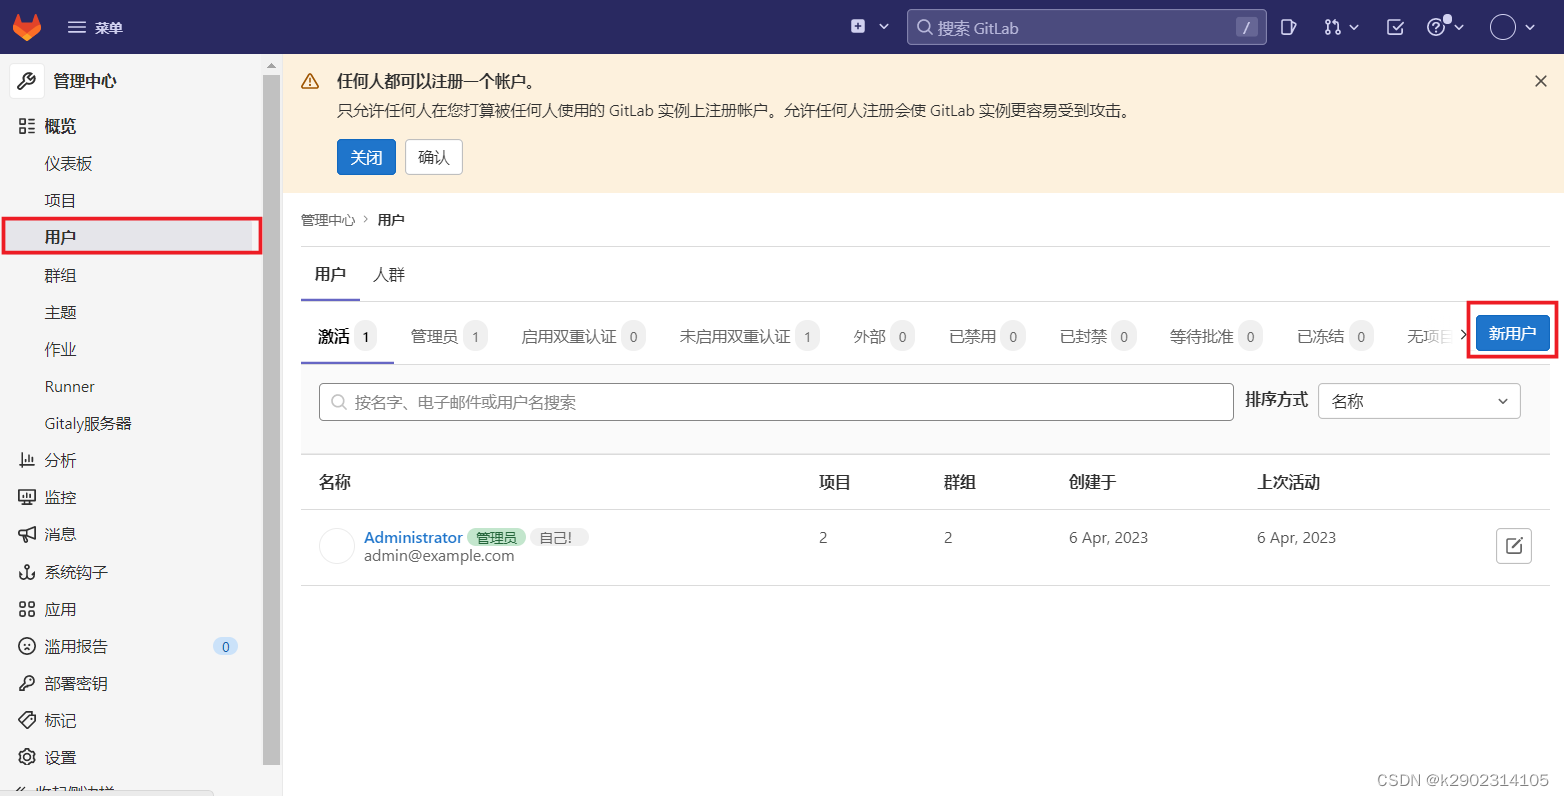
Task: Click the user search input field
Action: [x=776, y=402]
